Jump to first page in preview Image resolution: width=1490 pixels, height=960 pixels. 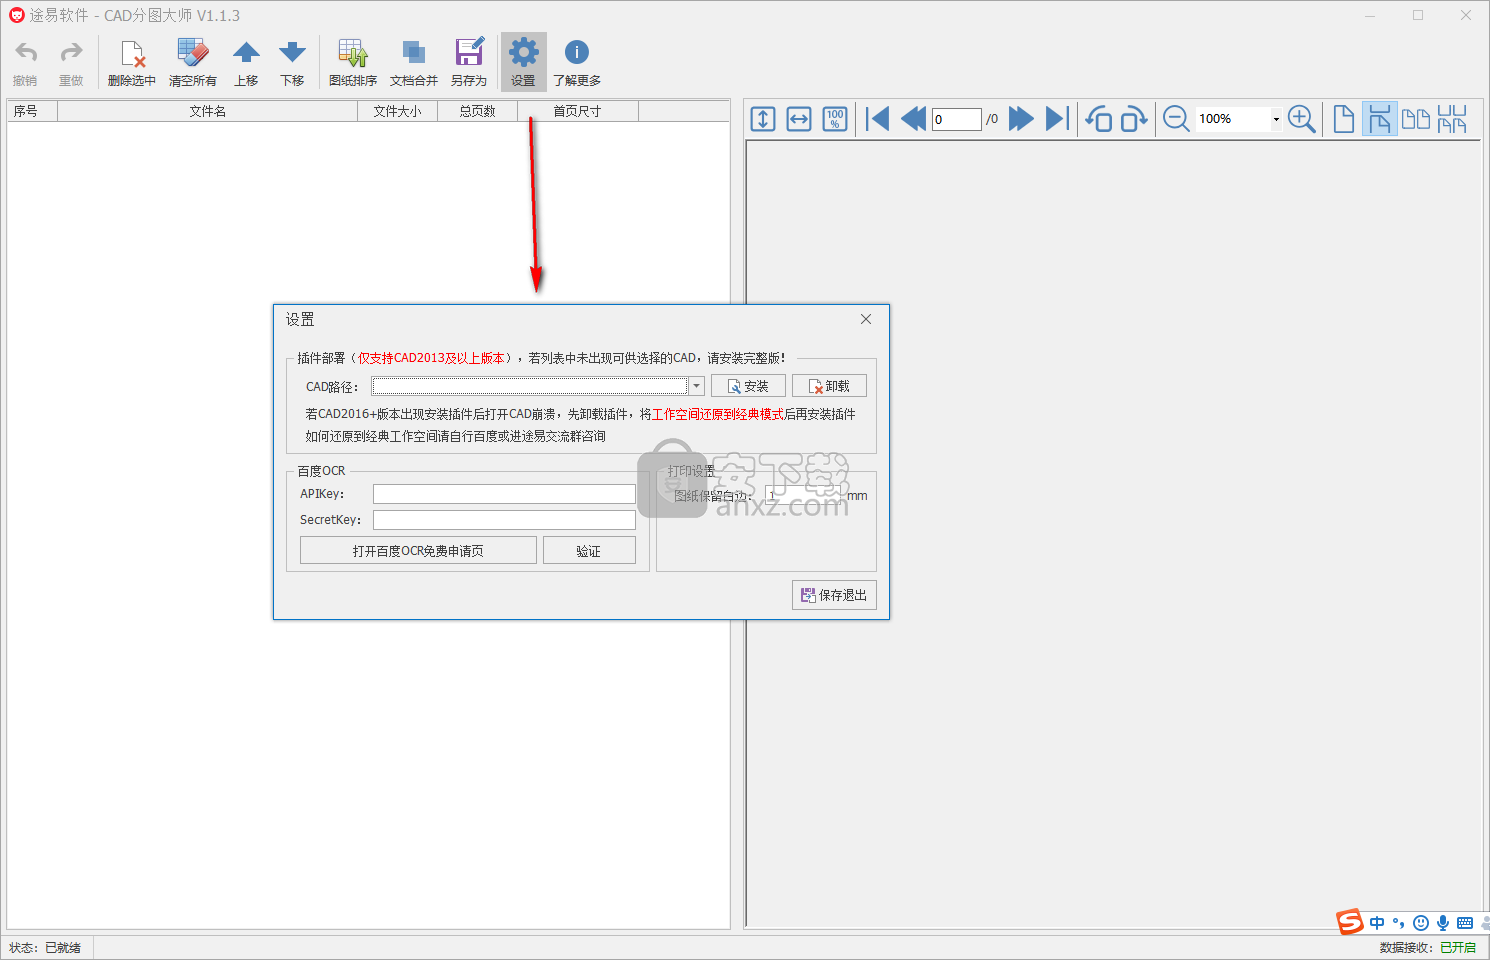coord(878,119)
